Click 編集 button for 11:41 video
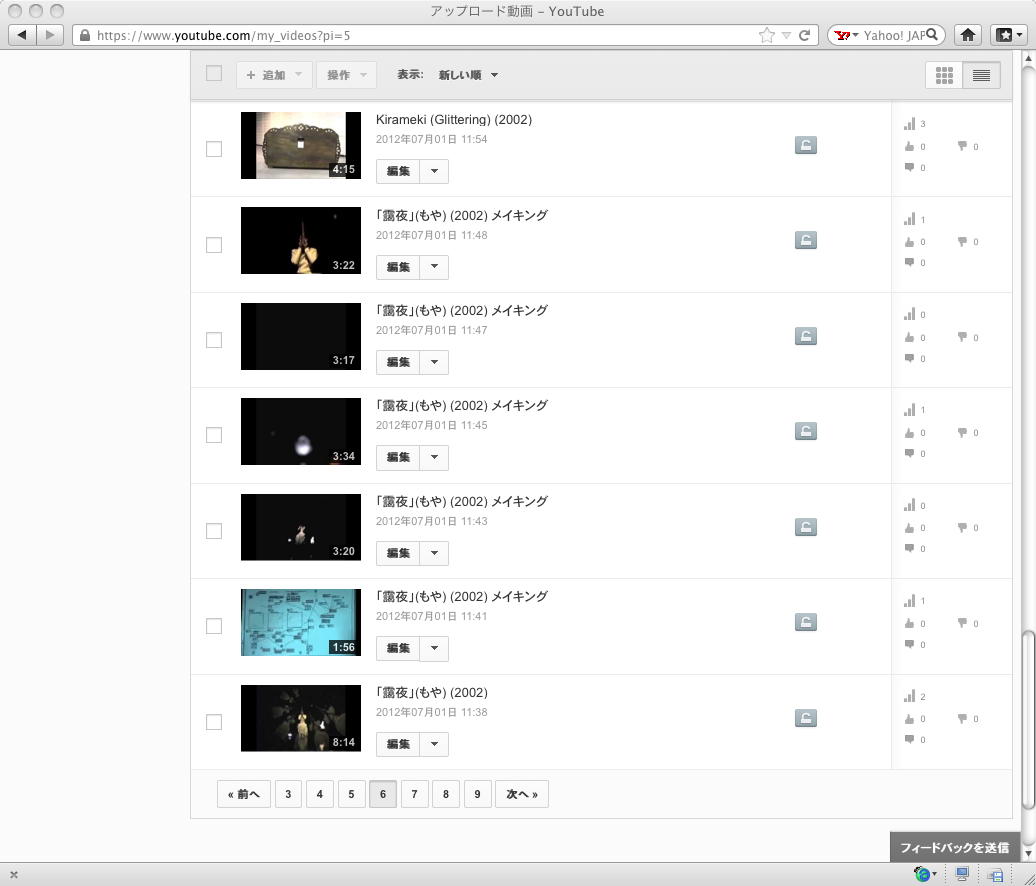 pyautogui.click(x=398, y=648)
